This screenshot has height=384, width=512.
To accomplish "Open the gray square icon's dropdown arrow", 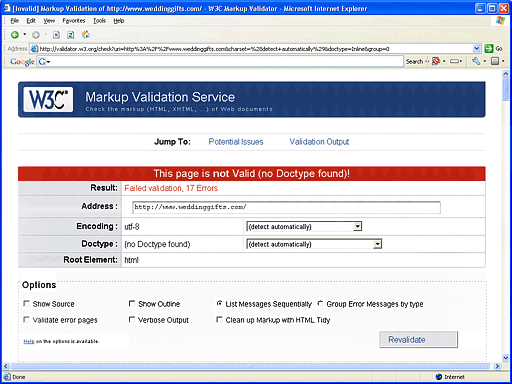I will click(x=503, y=61).
